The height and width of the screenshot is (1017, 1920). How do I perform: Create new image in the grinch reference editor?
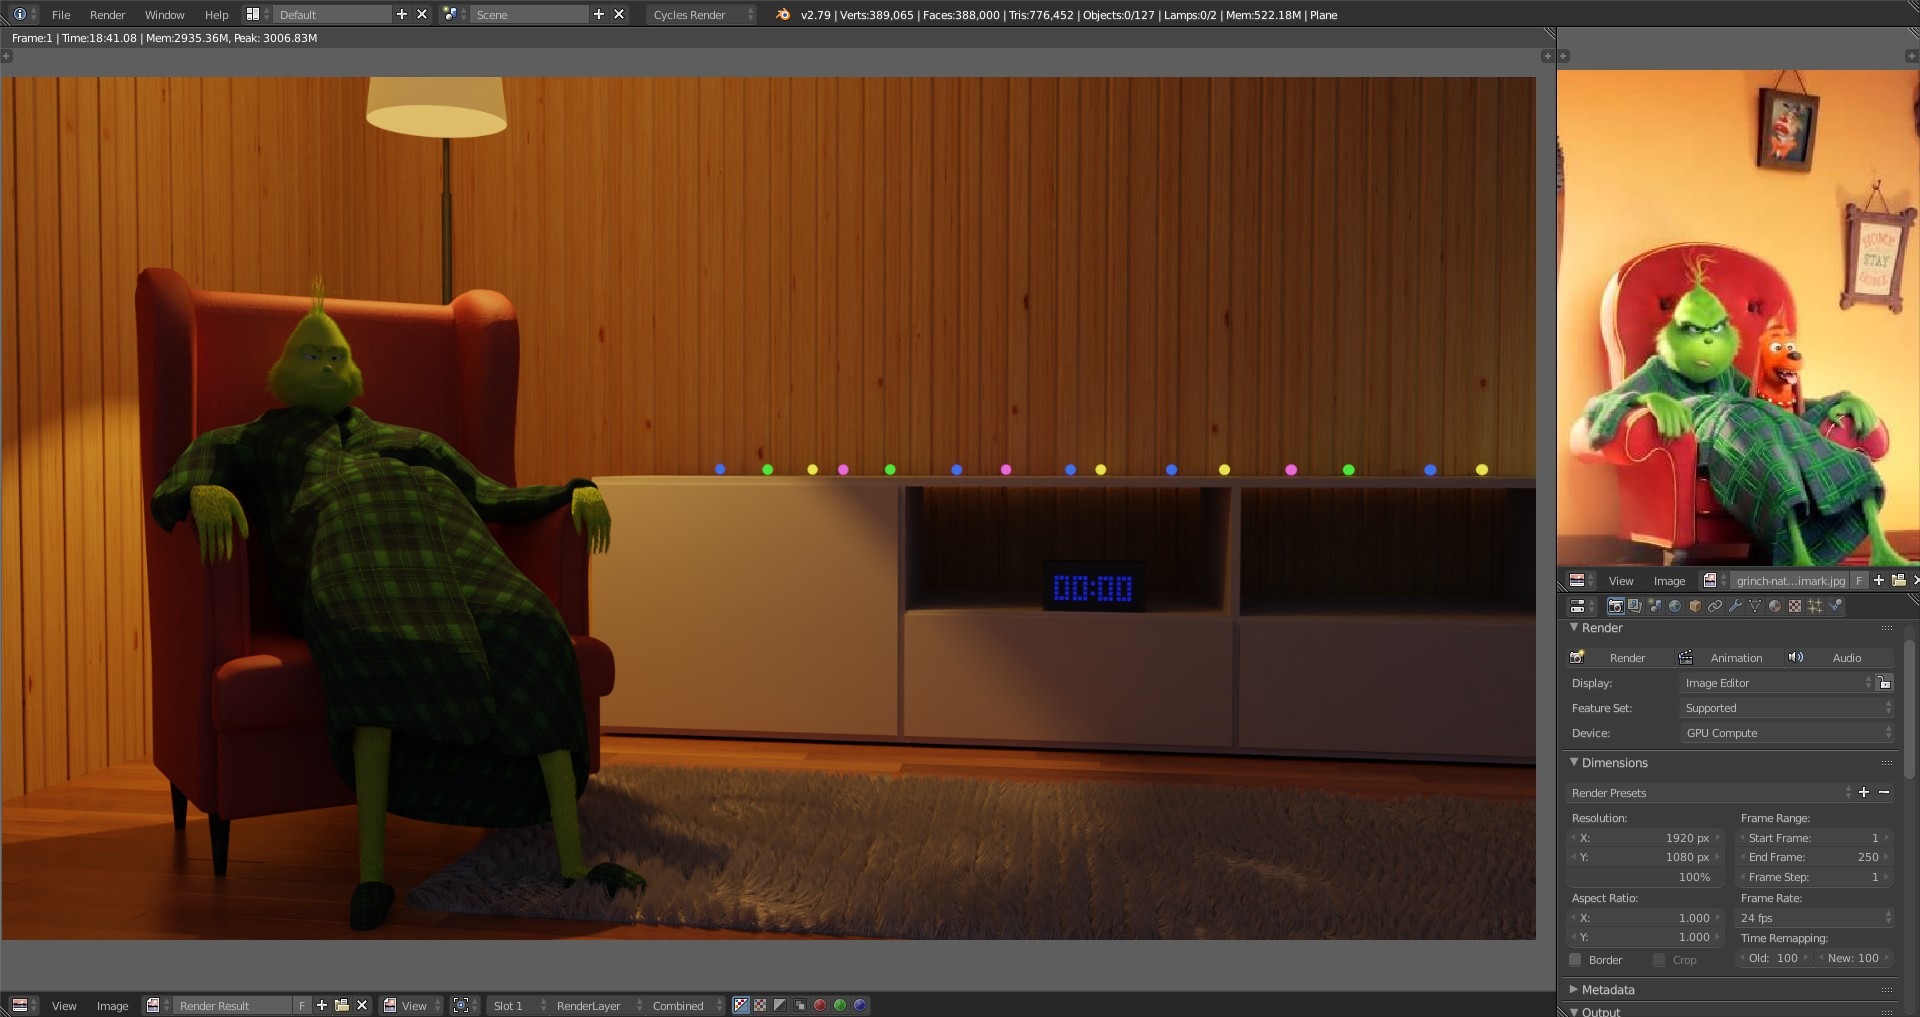(1879, 580)
